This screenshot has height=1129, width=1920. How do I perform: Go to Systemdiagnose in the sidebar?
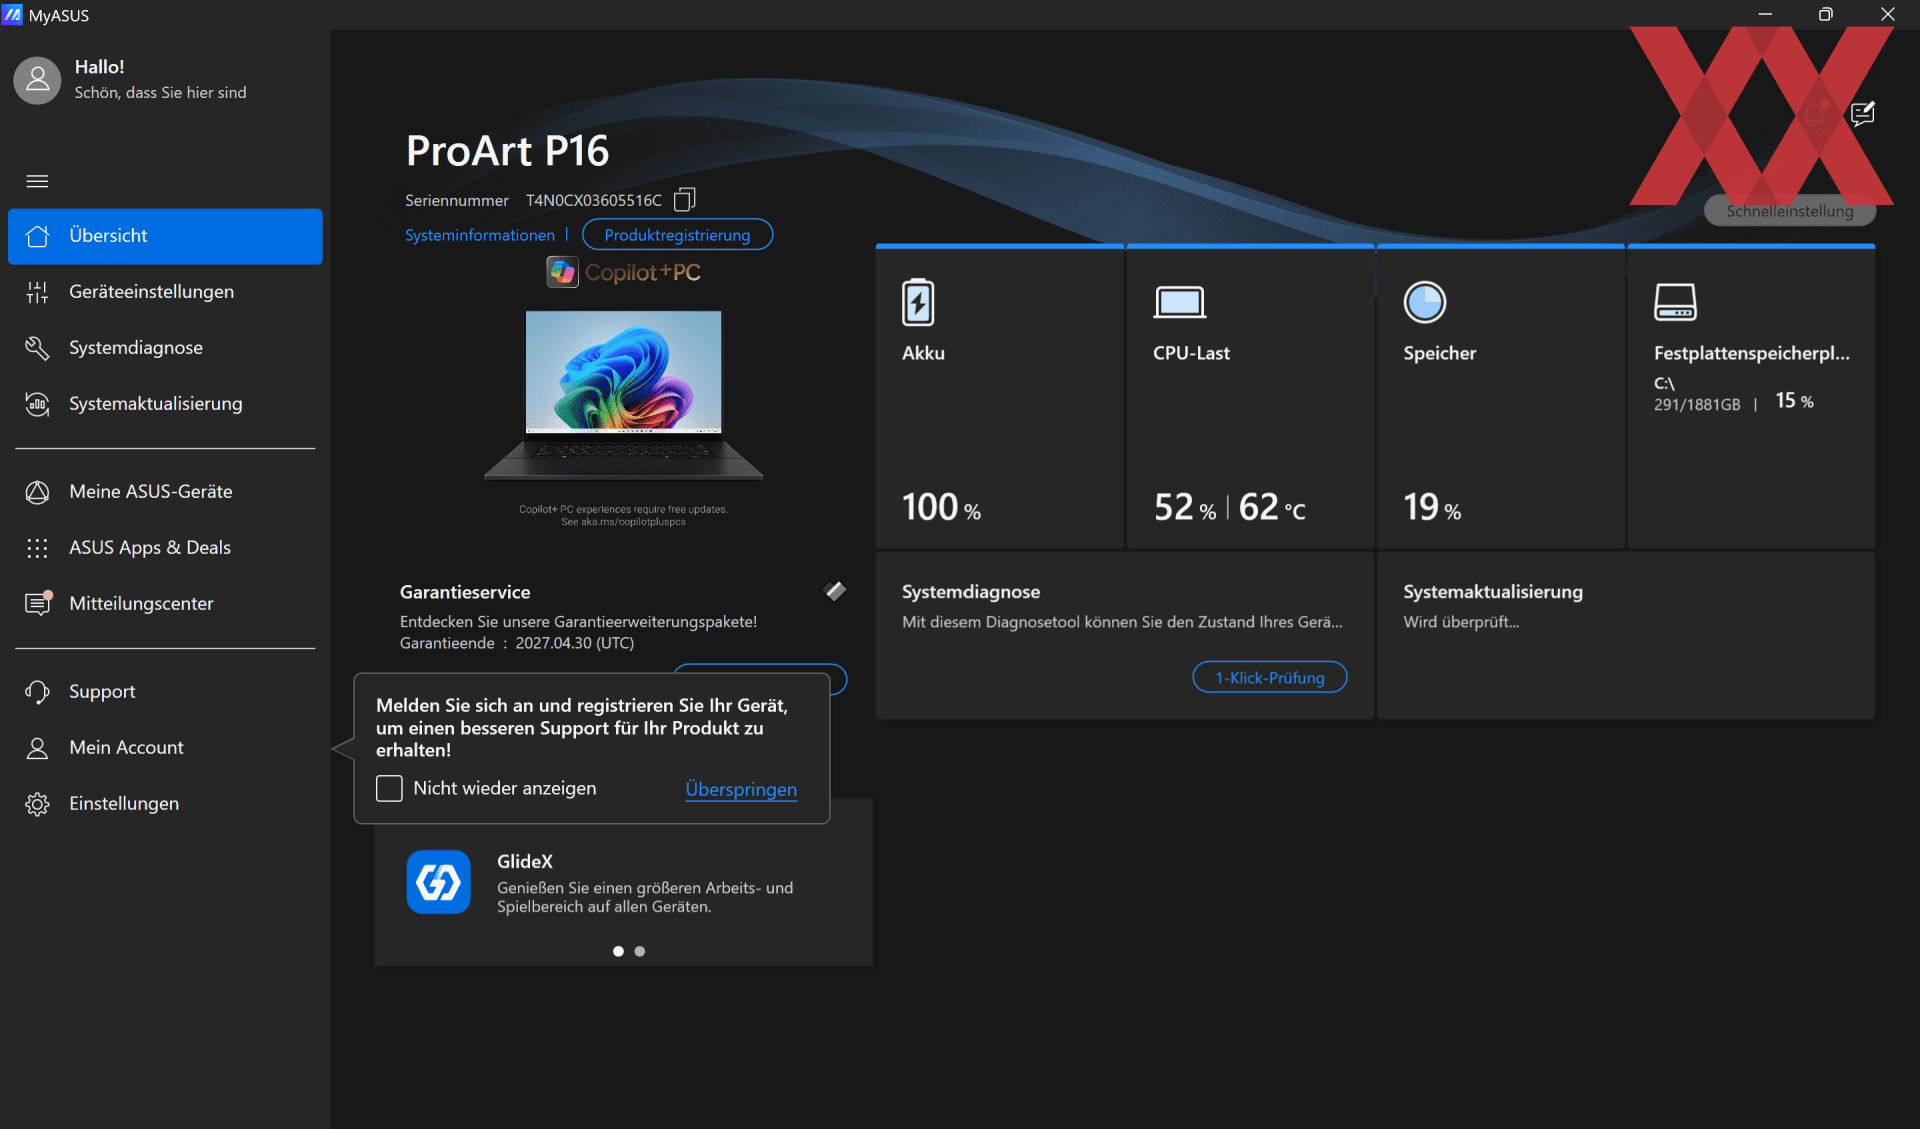[x=165, y=348]
